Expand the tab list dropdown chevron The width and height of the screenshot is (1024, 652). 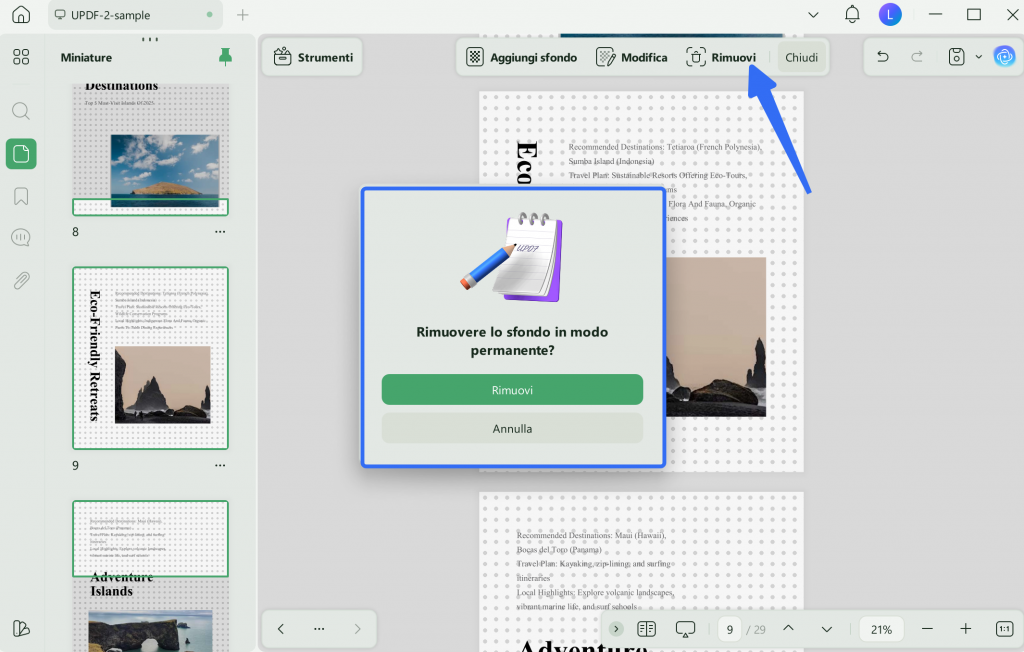point(813,14)
